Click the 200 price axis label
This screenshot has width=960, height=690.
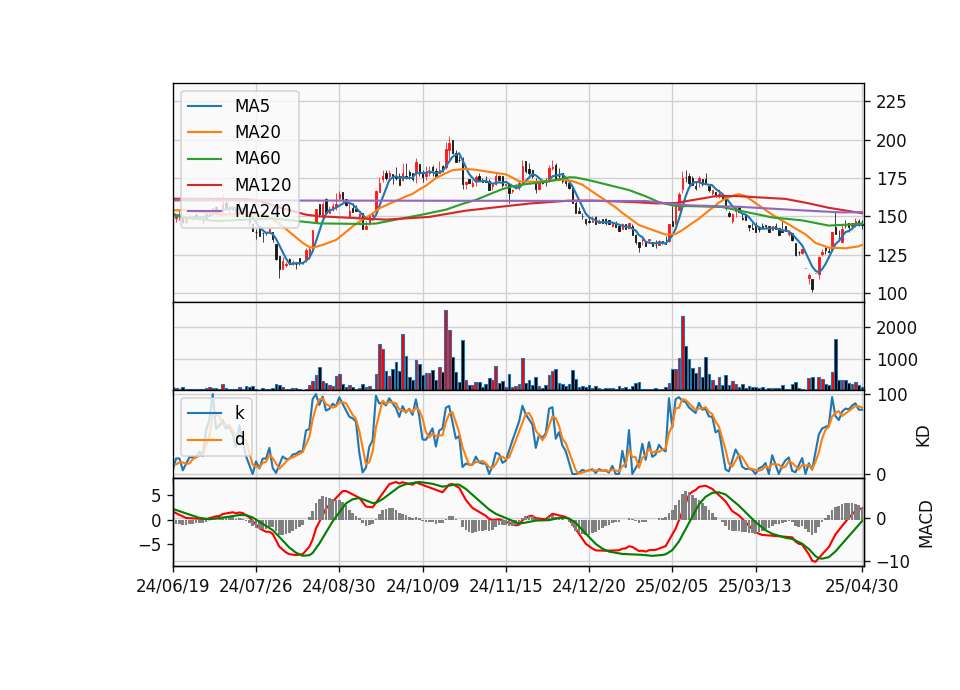891,141
